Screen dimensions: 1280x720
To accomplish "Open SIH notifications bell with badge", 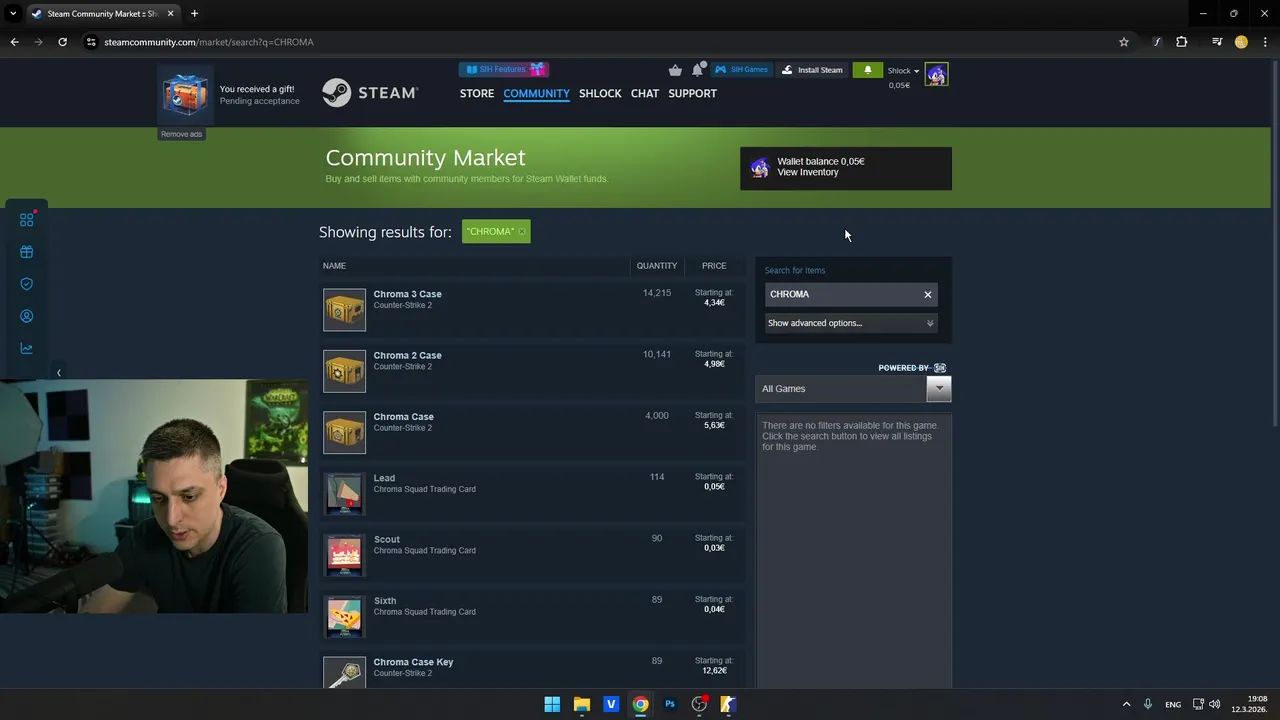I will [x=698, y=70].
